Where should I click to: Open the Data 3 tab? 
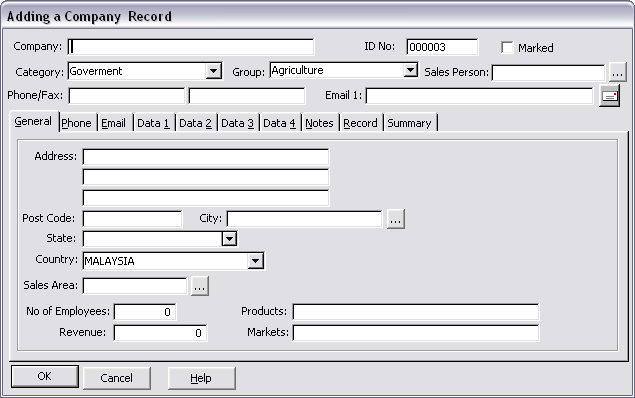(237, 123)
